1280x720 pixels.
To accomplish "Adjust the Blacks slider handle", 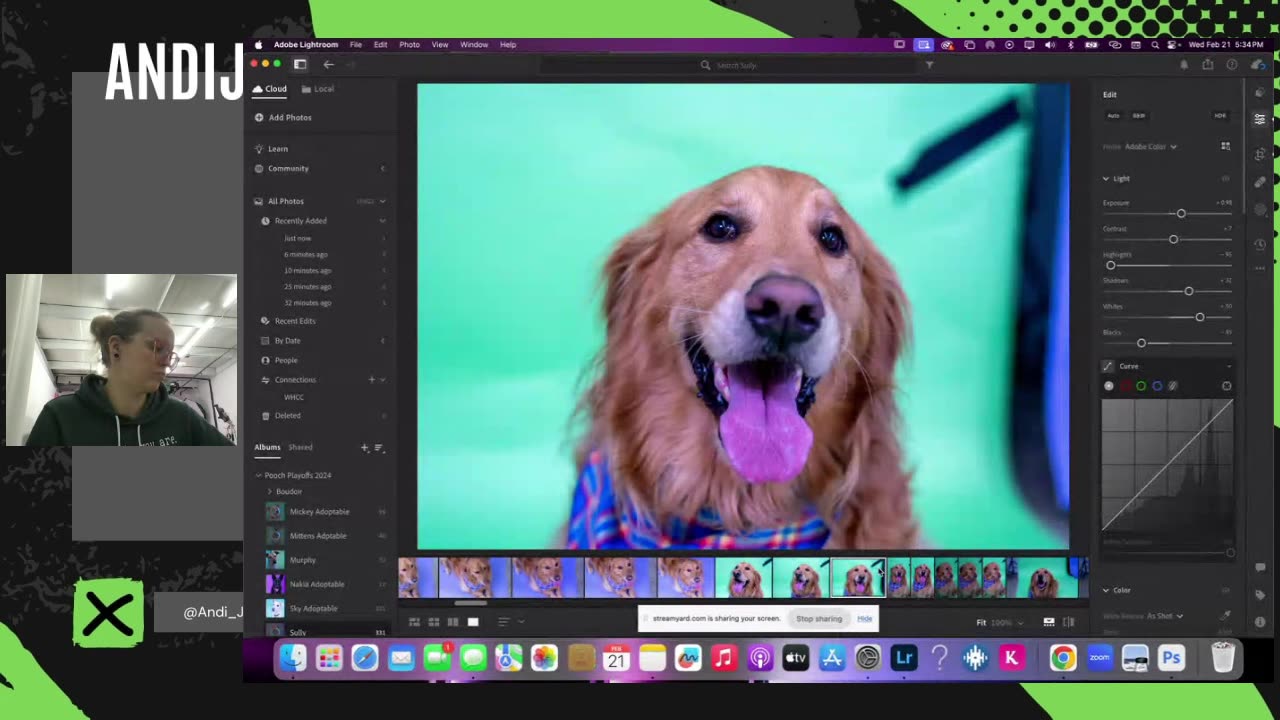I will click(1141, 344).
